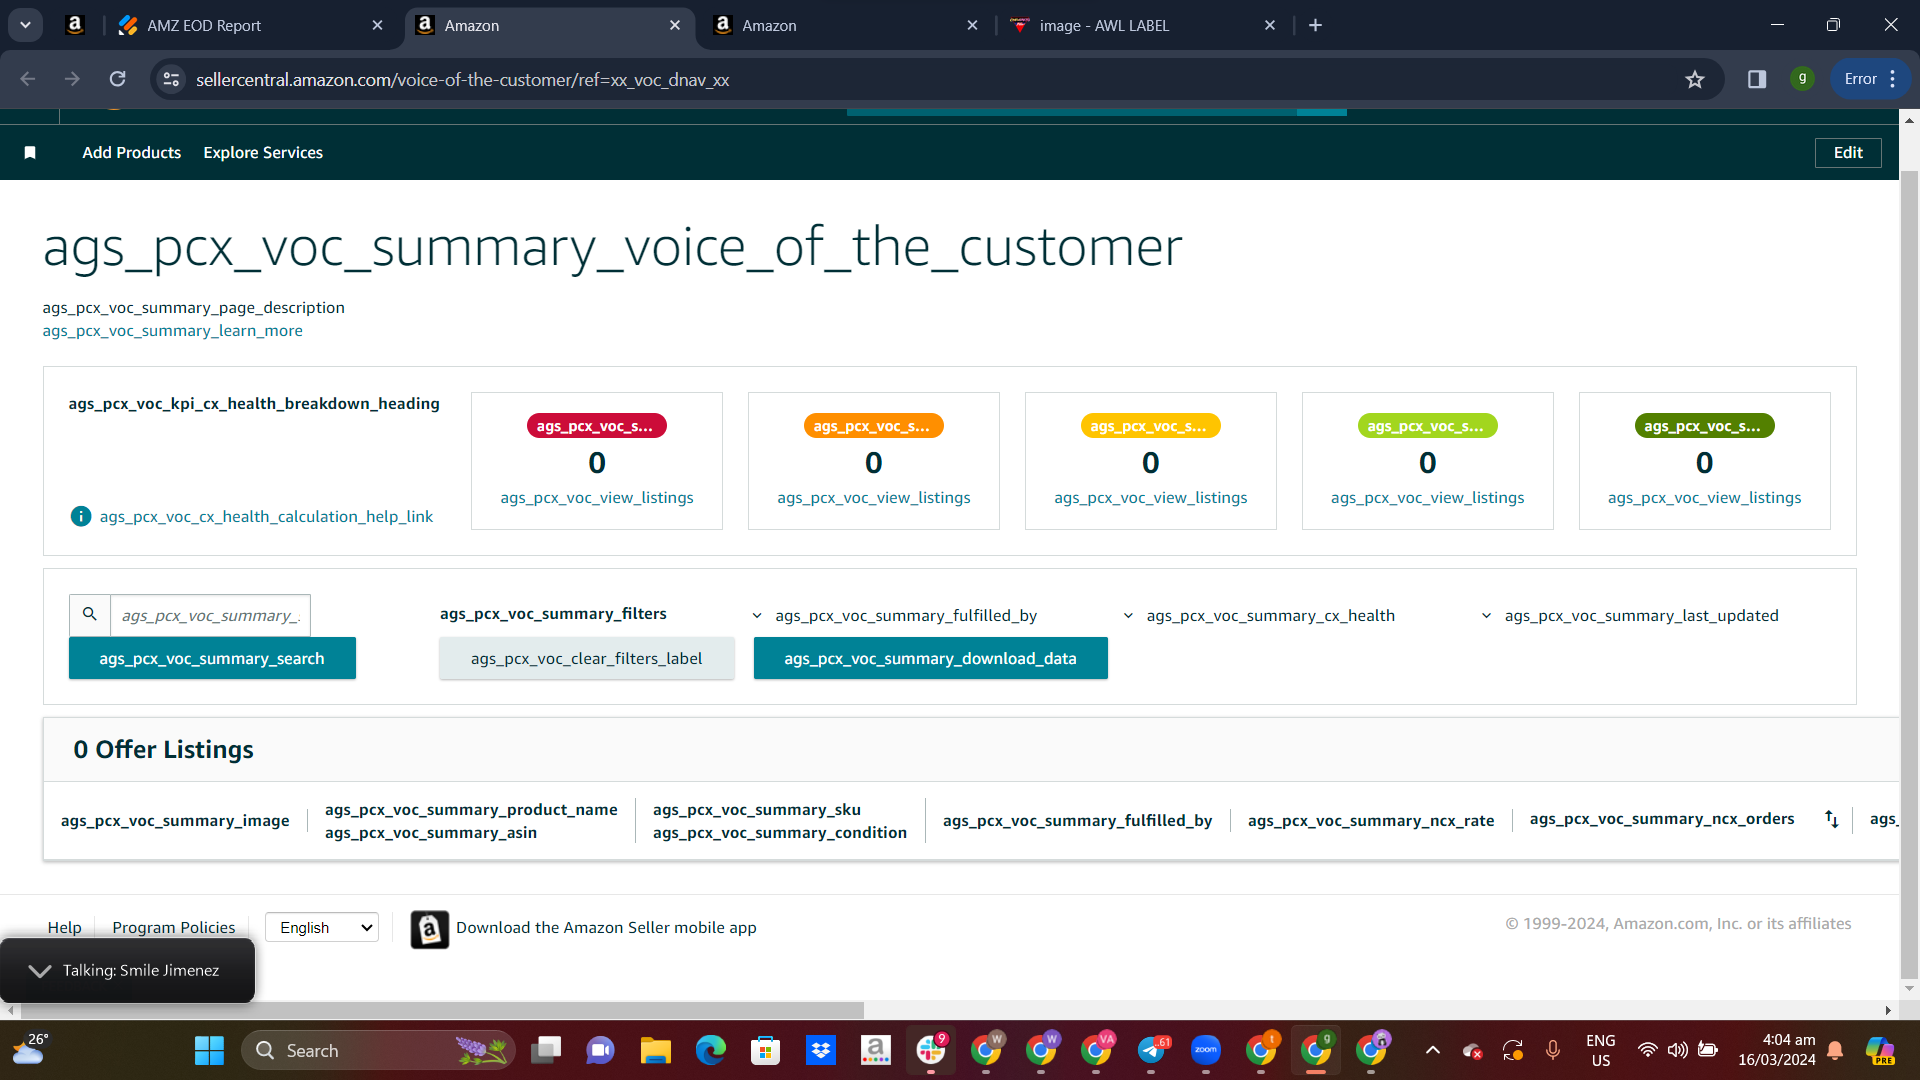Open the Add Products menu item

(x=132, y=152)
